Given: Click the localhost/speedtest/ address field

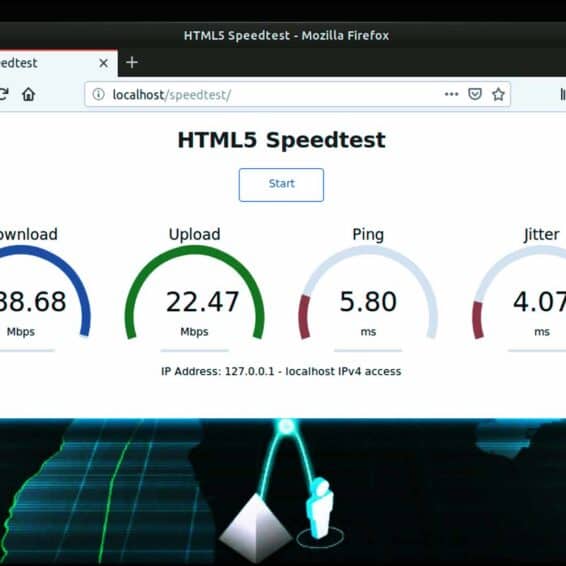Looking at the screenshot, I should [x=297, y=95].
